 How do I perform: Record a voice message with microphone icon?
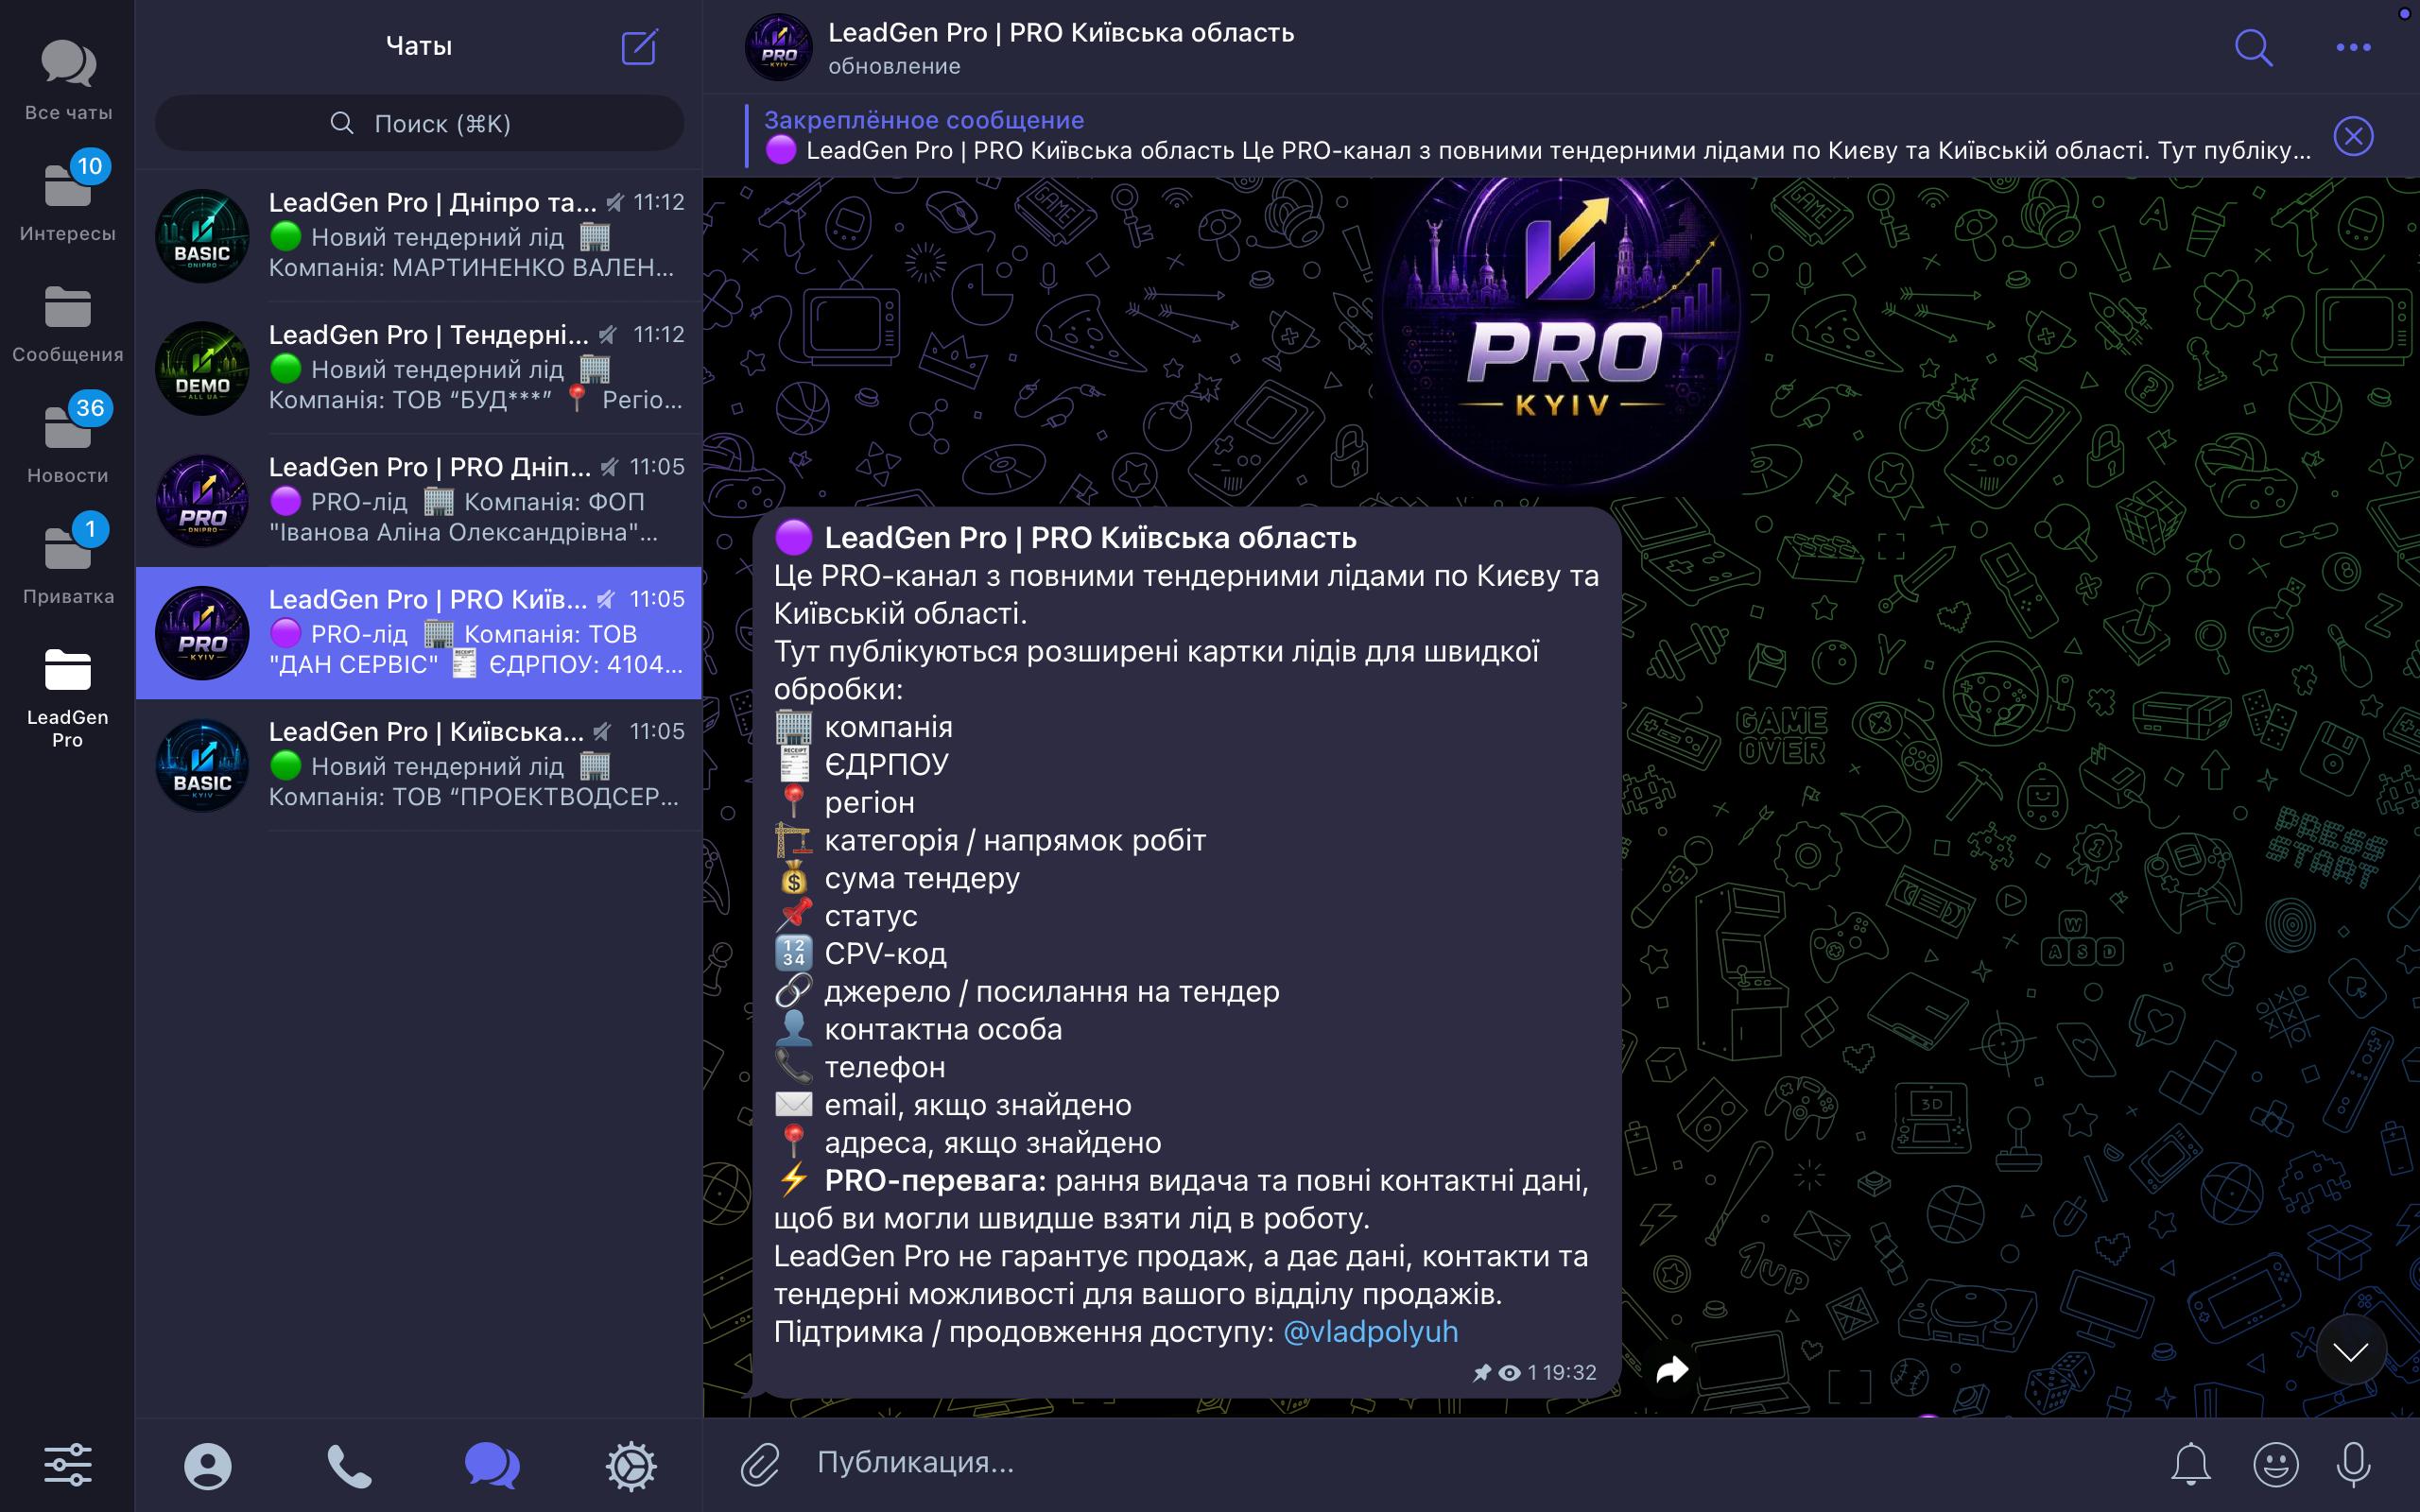pos(2353,1464)
